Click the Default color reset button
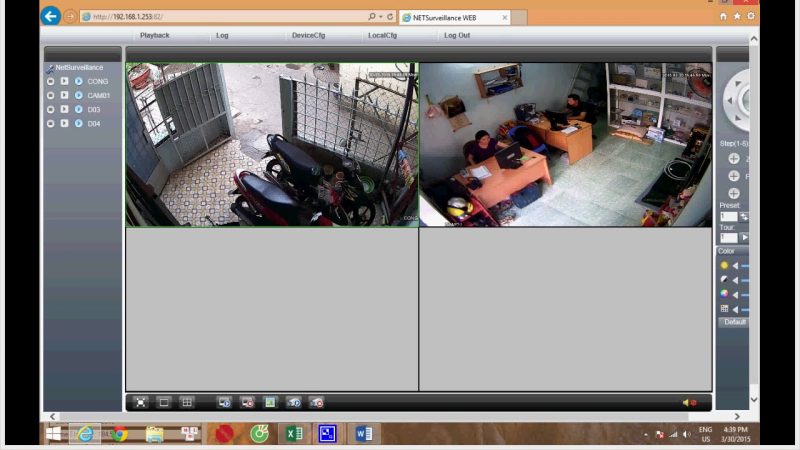800x450 pixels. pyautogui.click(x=734, y=322)
